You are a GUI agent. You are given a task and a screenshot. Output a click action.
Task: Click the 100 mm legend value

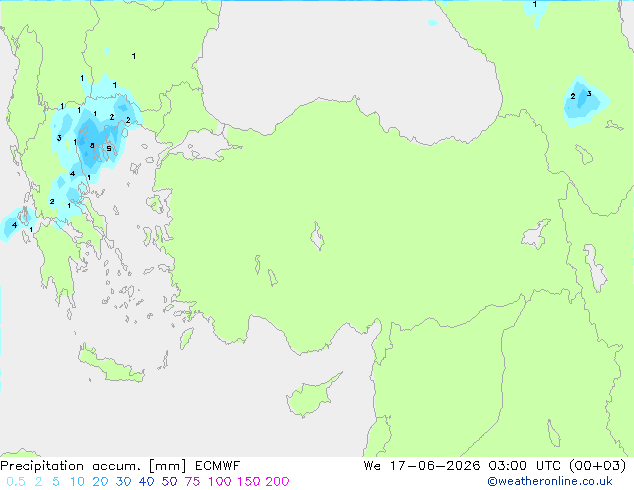[x=220, y=482]
